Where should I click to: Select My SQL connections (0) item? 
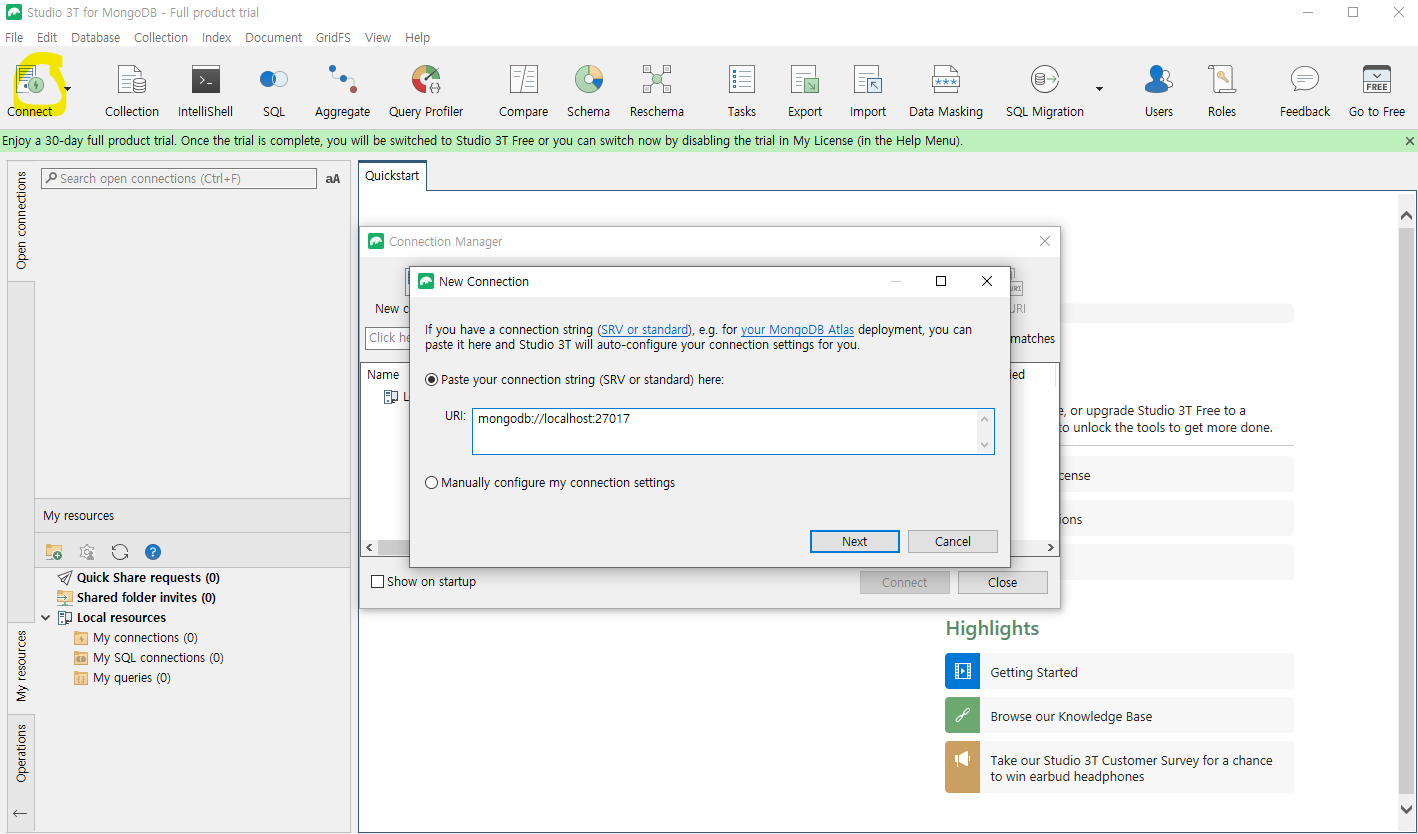coord(158,658)
